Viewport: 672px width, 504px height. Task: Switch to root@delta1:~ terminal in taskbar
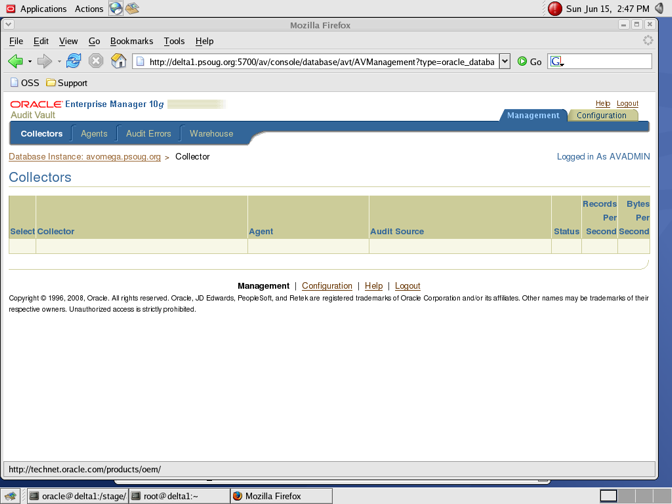pyautogui.click(x=179, y=496)
